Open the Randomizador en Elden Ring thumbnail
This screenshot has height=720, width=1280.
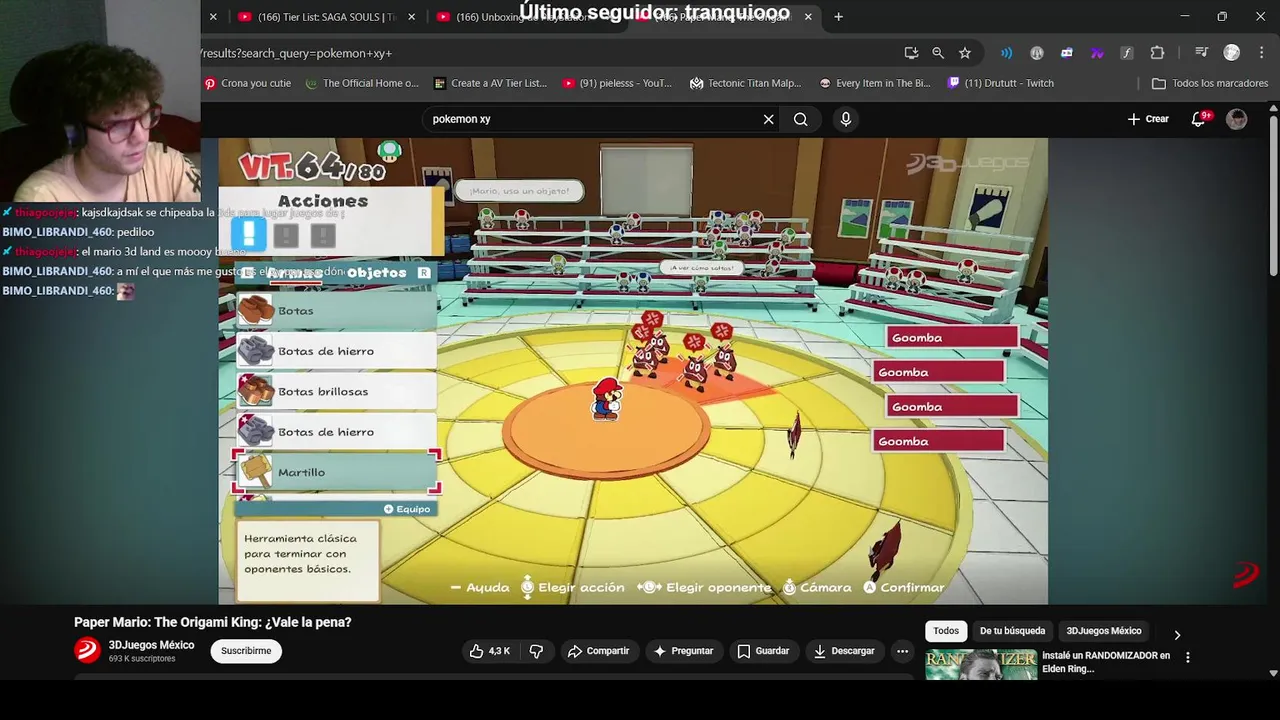[x=981, y=665]
